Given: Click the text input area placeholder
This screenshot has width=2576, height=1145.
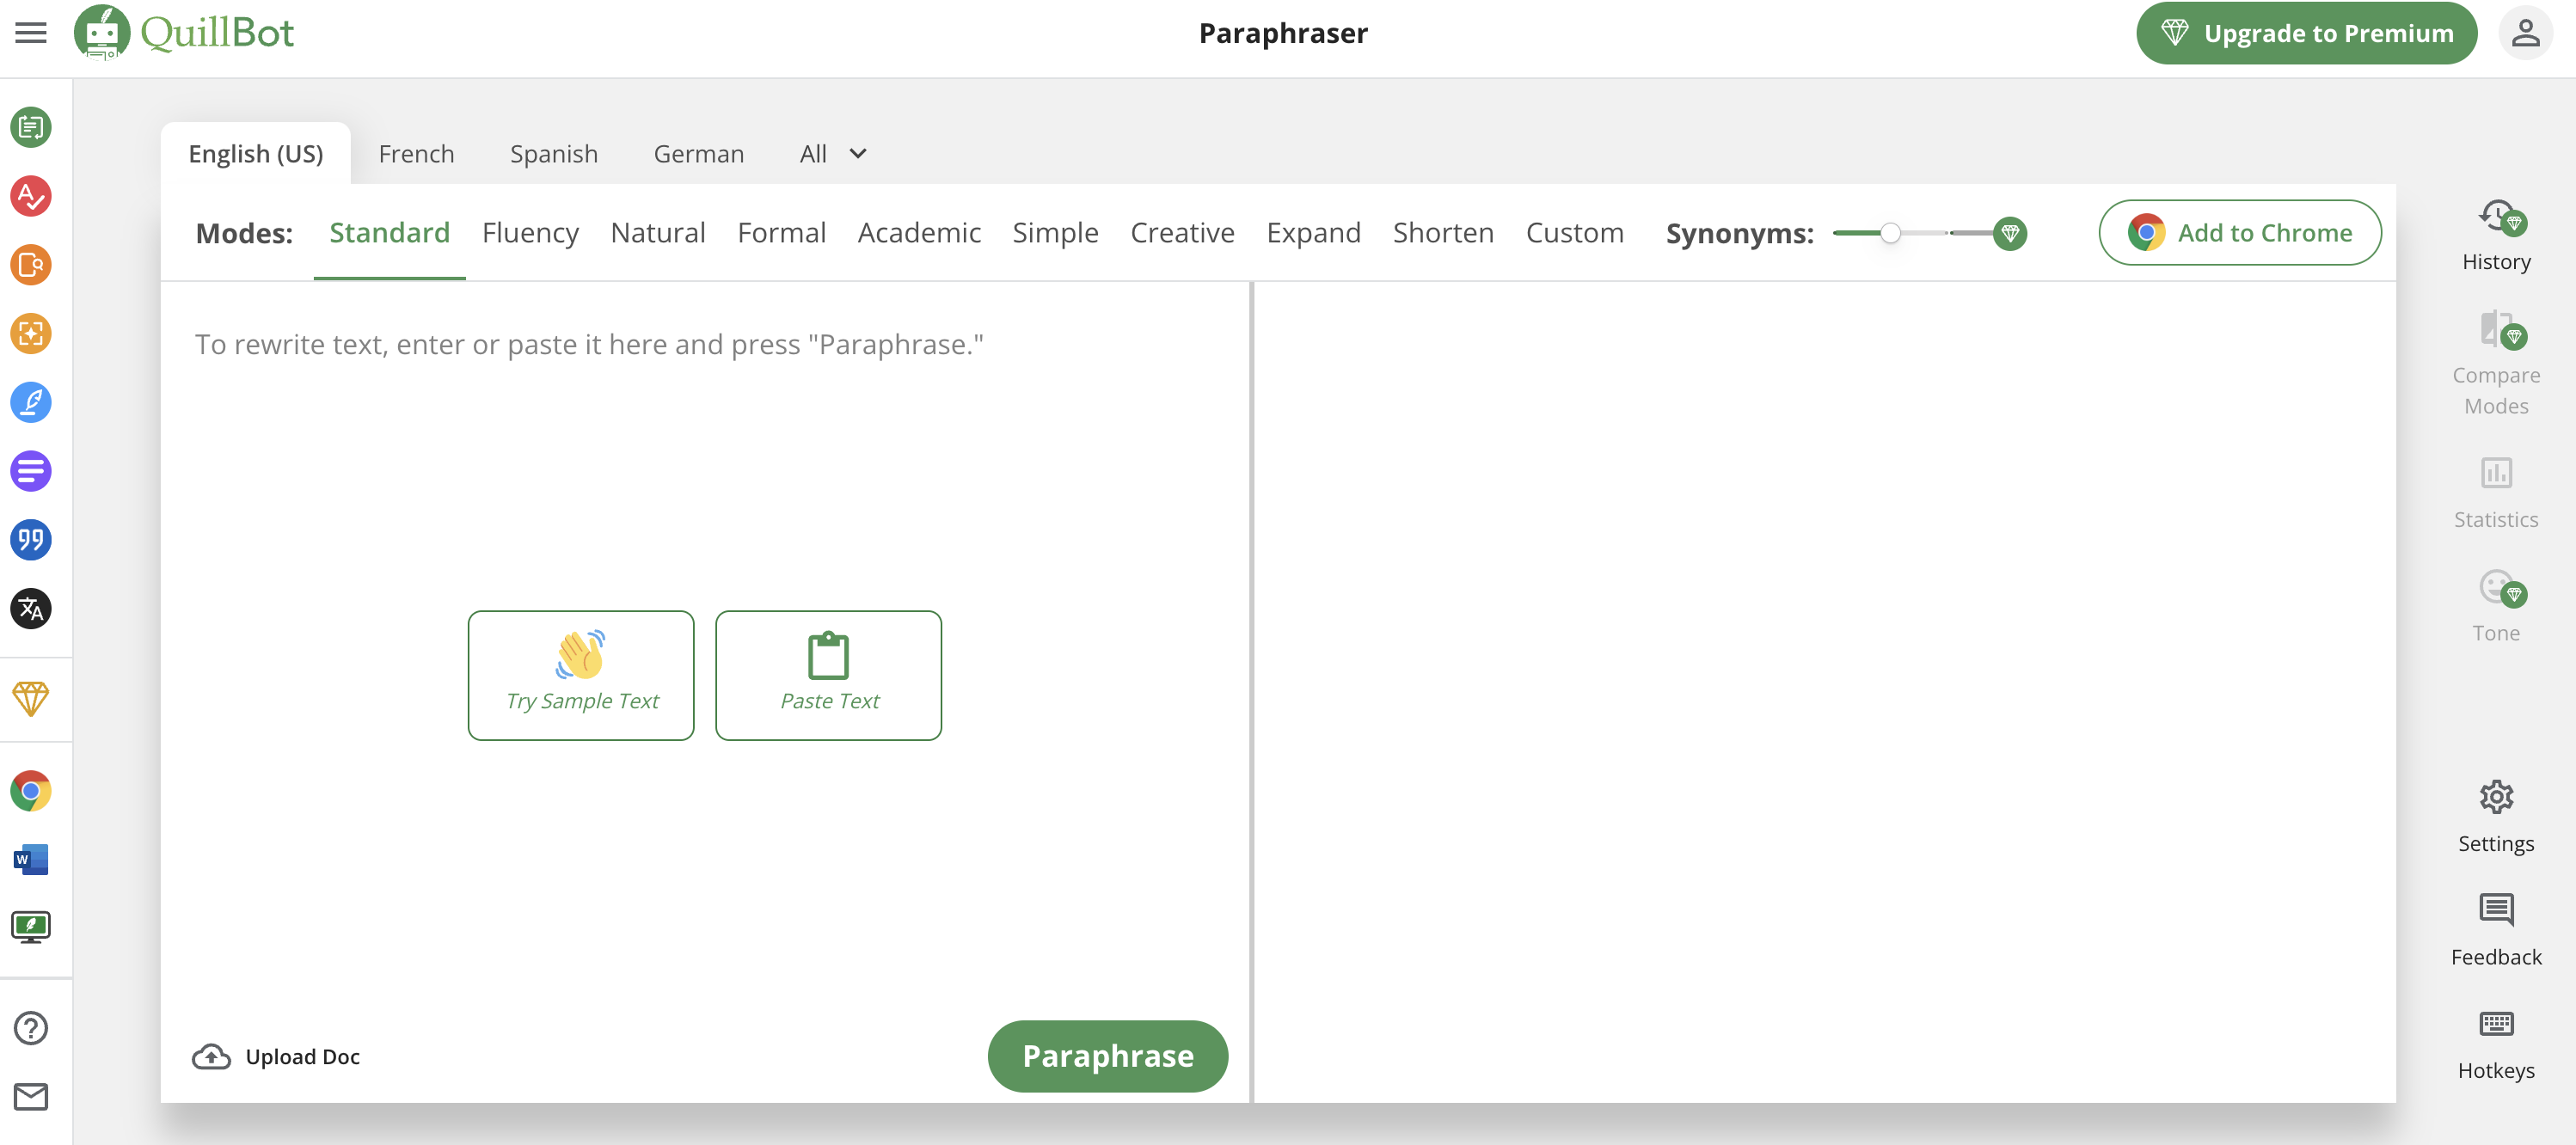Looking at the screenshot, I should point(588,345).
